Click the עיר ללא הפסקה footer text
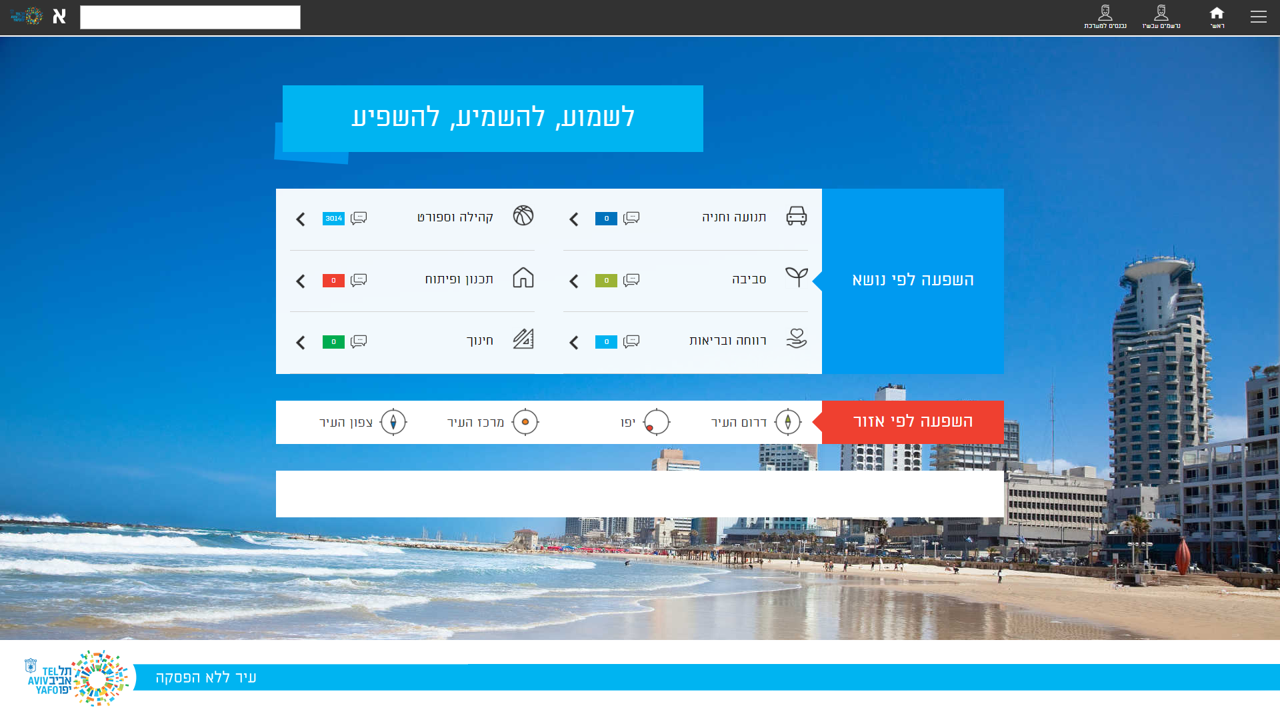 pyautogui.click(x=206, y=678)
